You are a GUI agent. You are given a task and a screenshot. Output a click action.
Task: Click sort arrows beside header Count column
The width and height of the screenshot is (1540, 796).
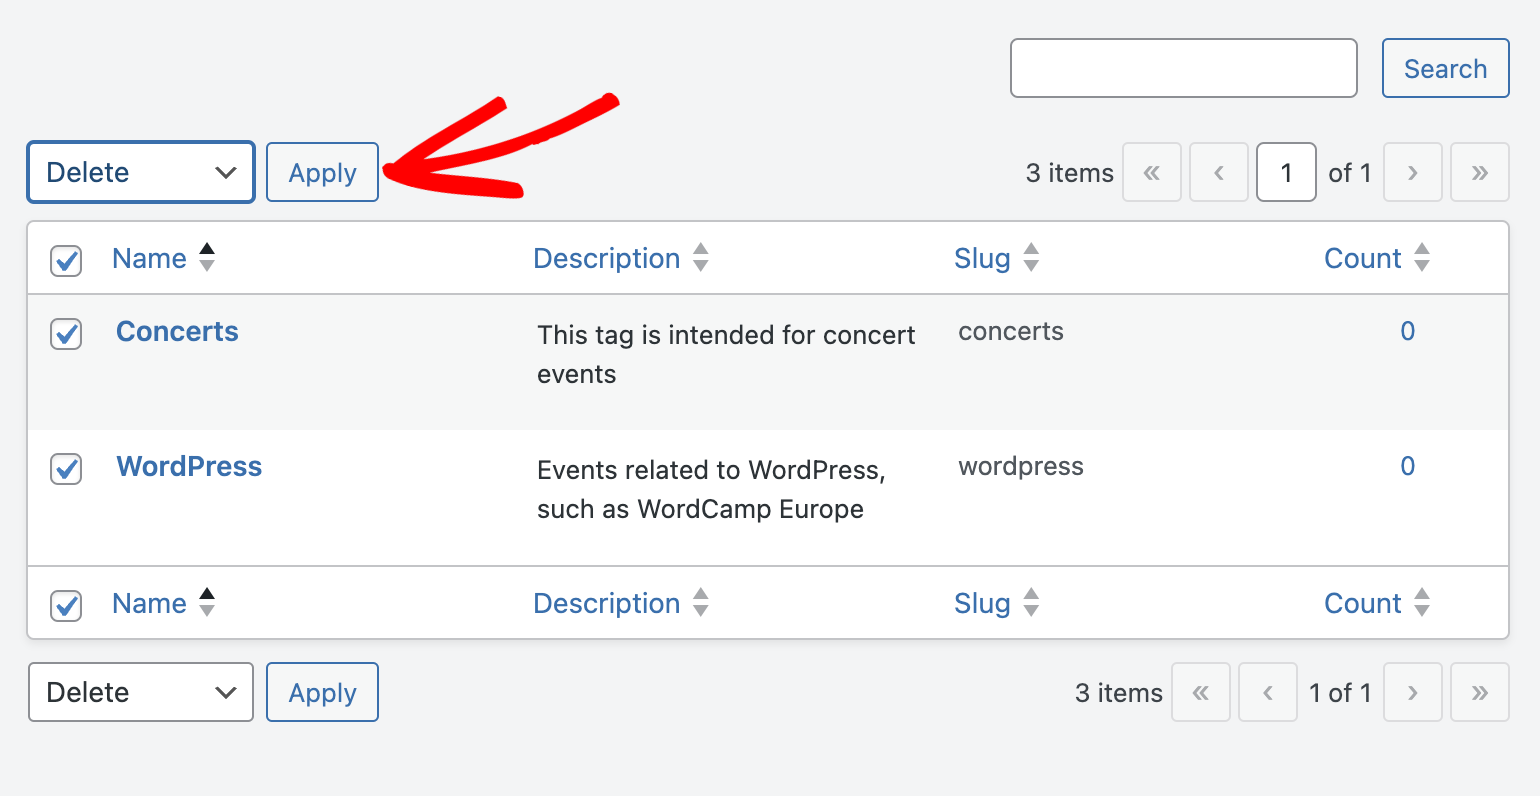[x=1422, y=258]
